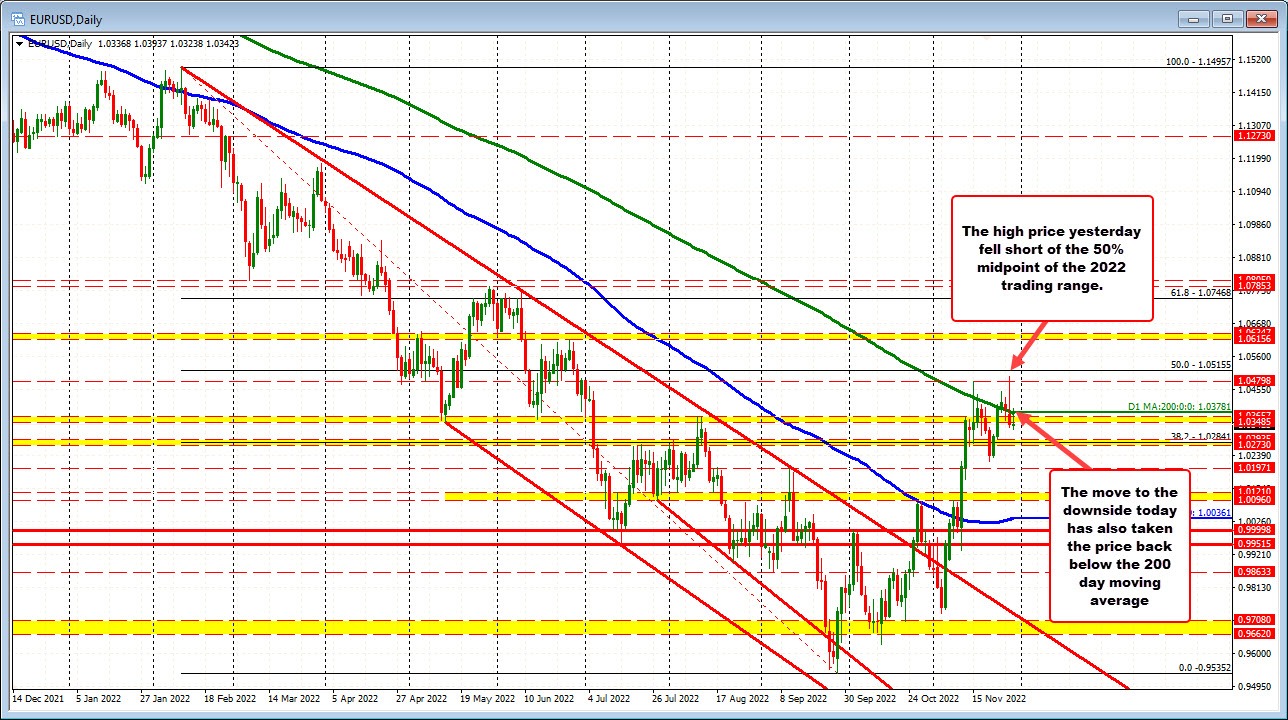The width and height of the screenshot is (1288, 720).
Task: Click the annotation about yesterday's high price
Action: click(x=1052, y=258)
